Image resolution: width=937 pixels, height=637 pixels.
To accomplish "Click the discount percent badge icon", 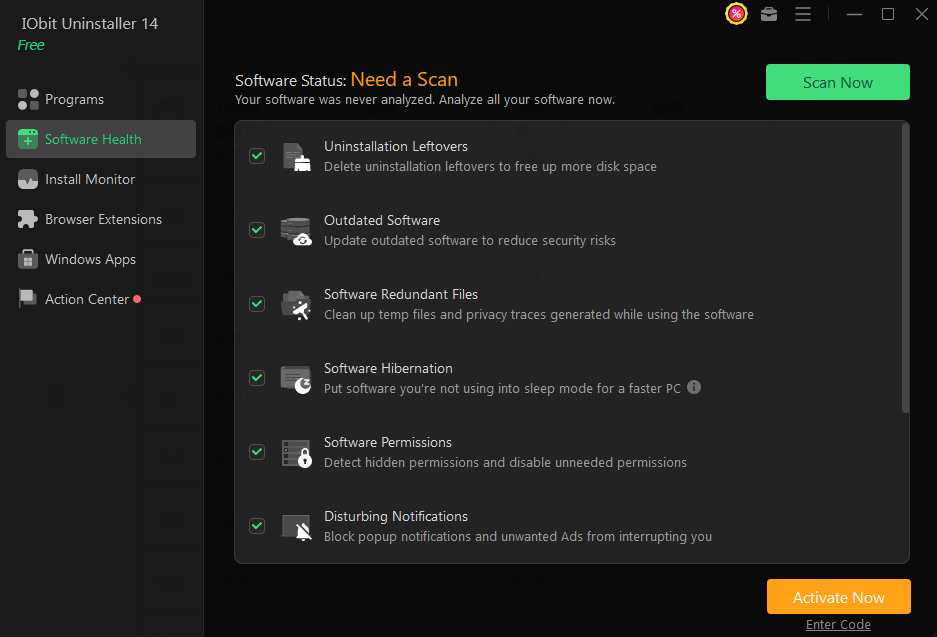I will (x=736, y=14).
